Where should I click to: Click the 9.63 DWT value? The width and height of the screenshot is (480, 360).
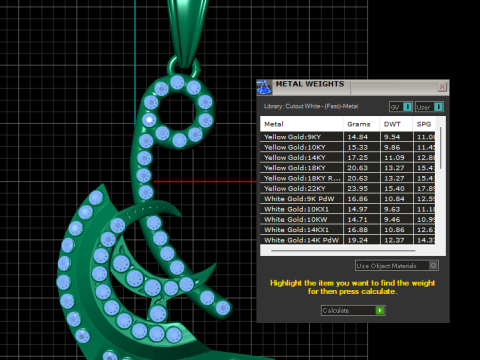point(392,209)
